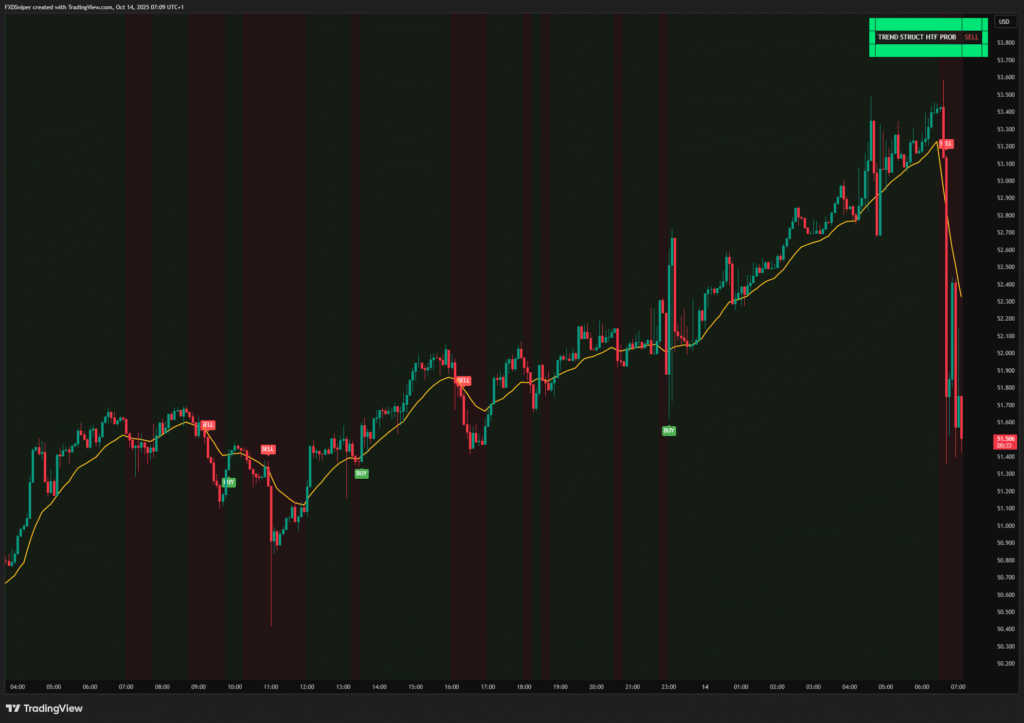Open the USD currency selector
This screenshot has height=723, width=1024.
tap(1004, 21)
